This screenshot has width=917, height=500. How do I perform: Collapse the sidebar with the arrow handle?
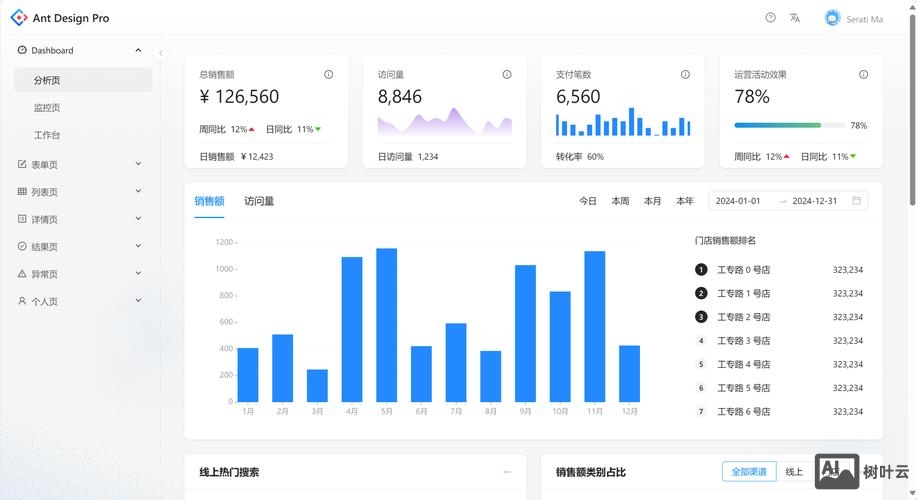point(160,53)
